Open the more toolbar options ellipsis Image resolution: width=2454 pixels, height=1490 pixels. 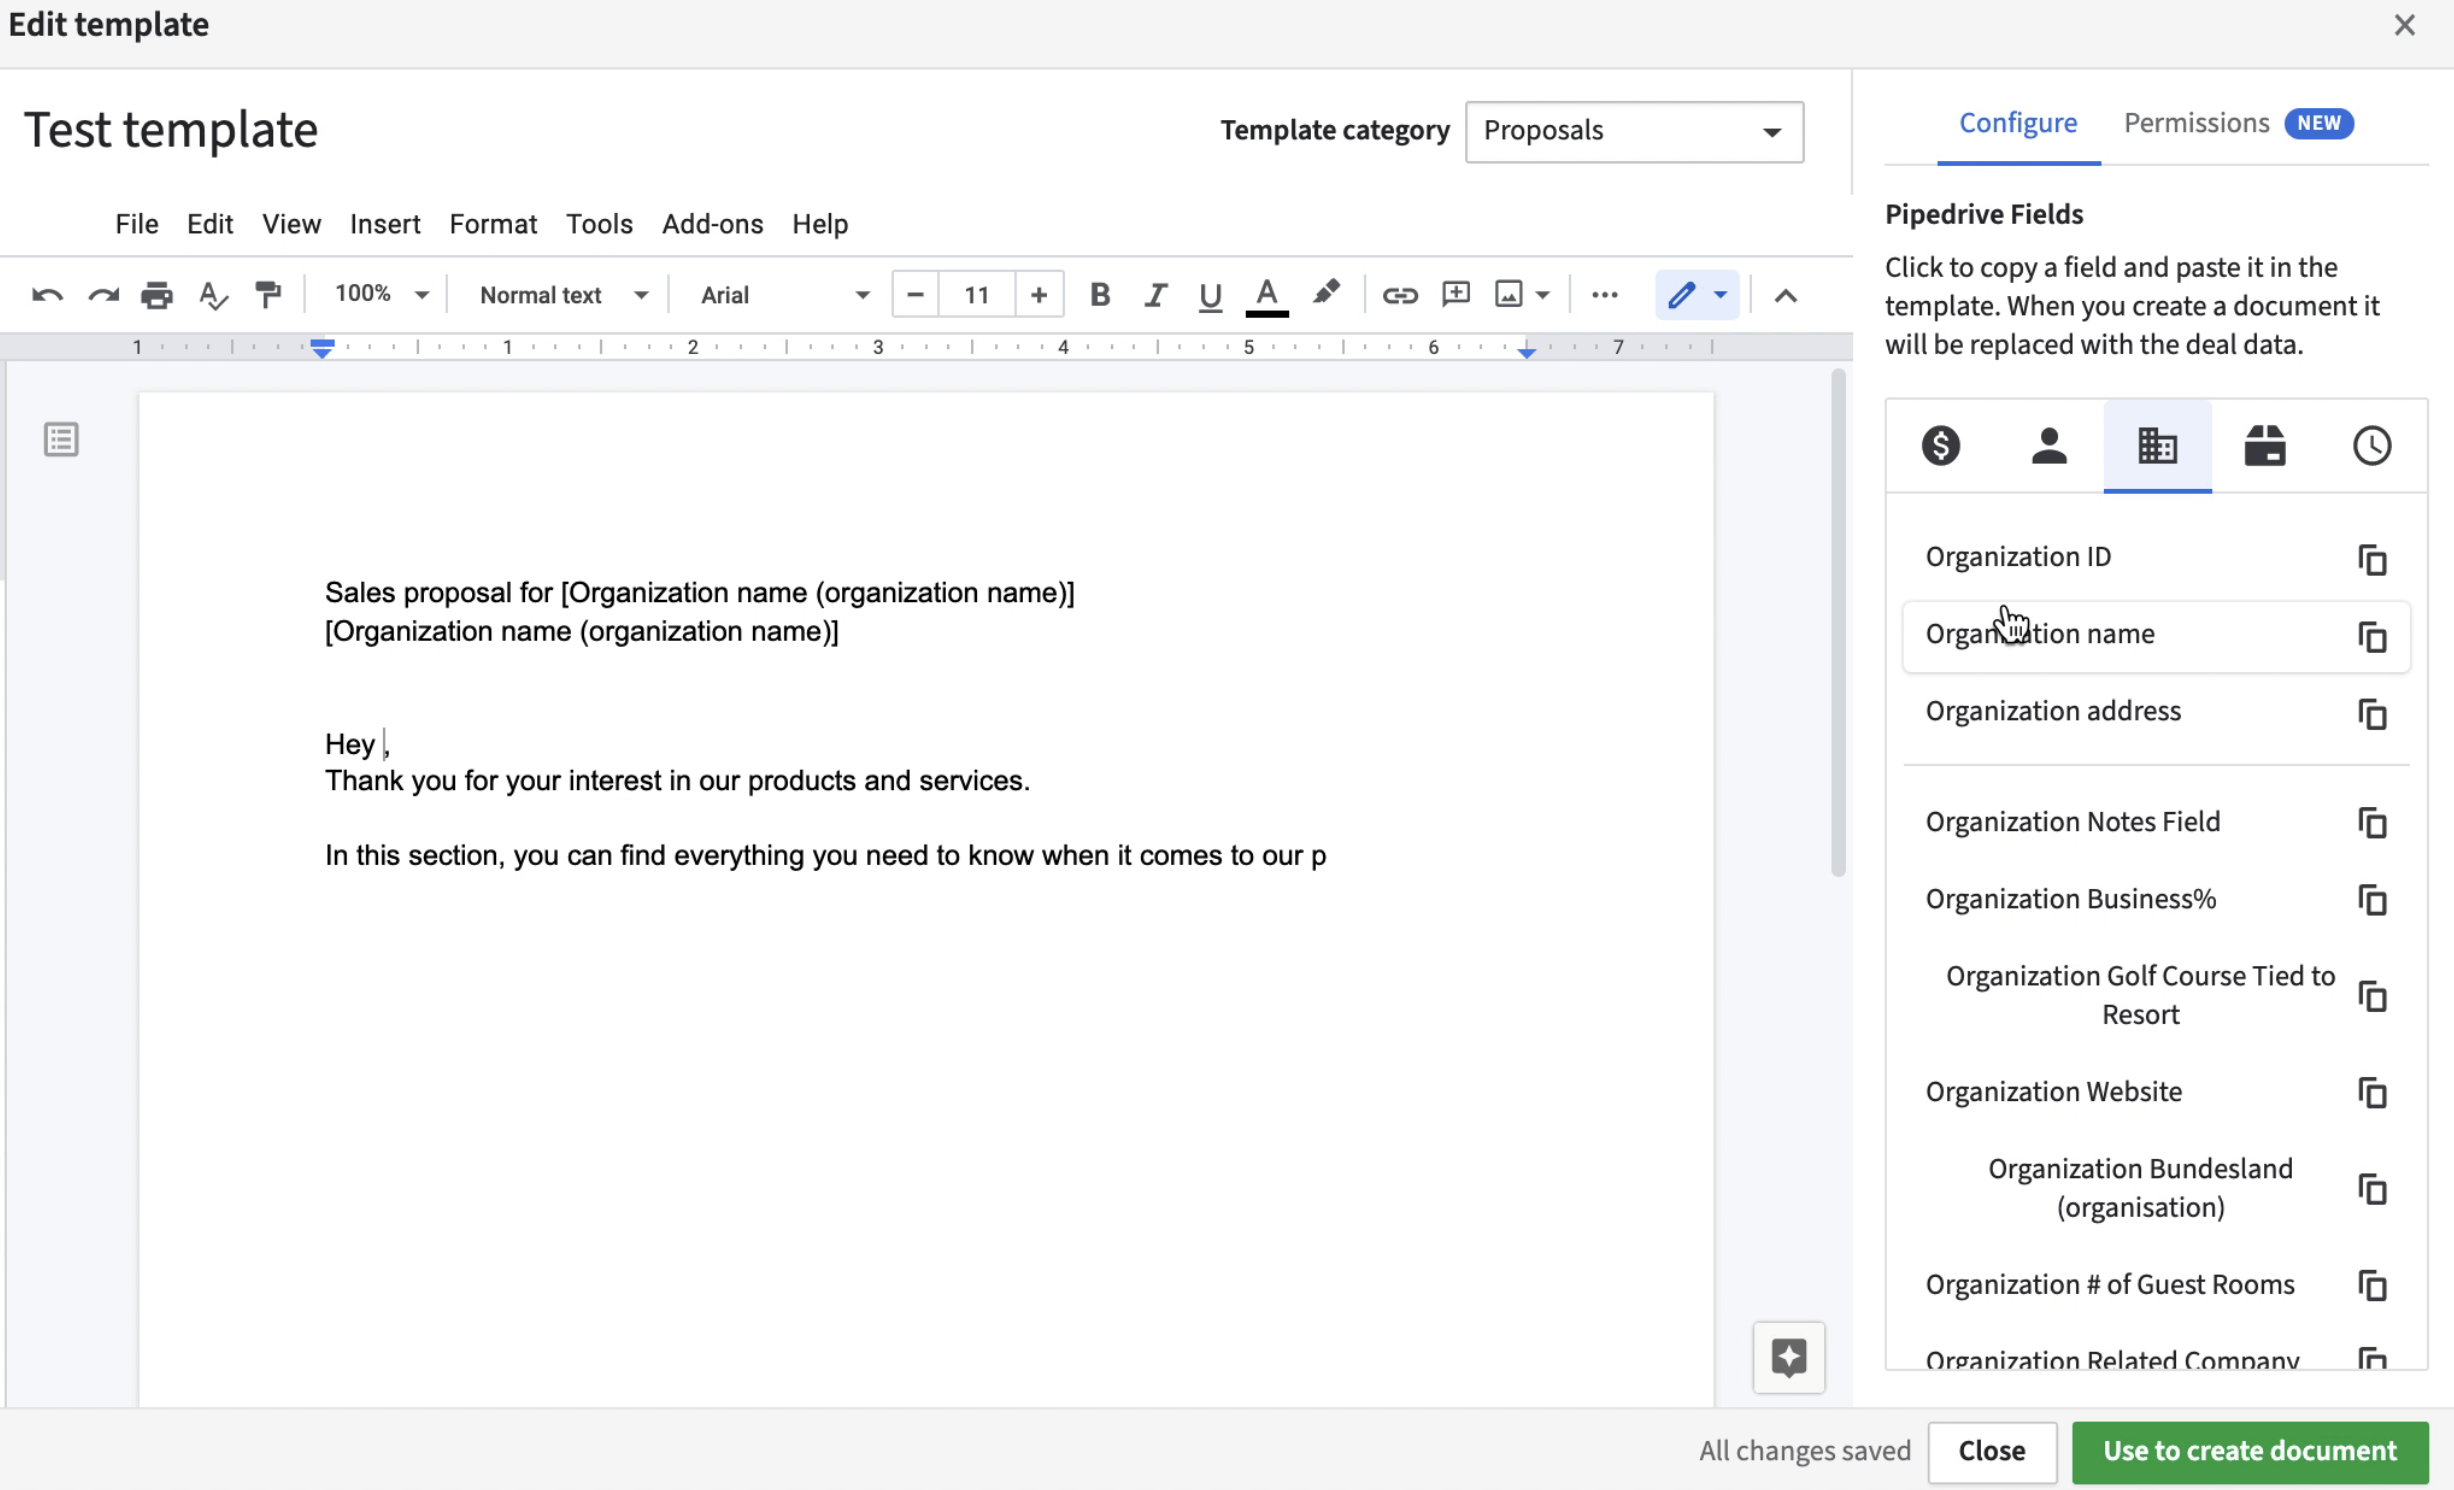(x=1605, y=295)
